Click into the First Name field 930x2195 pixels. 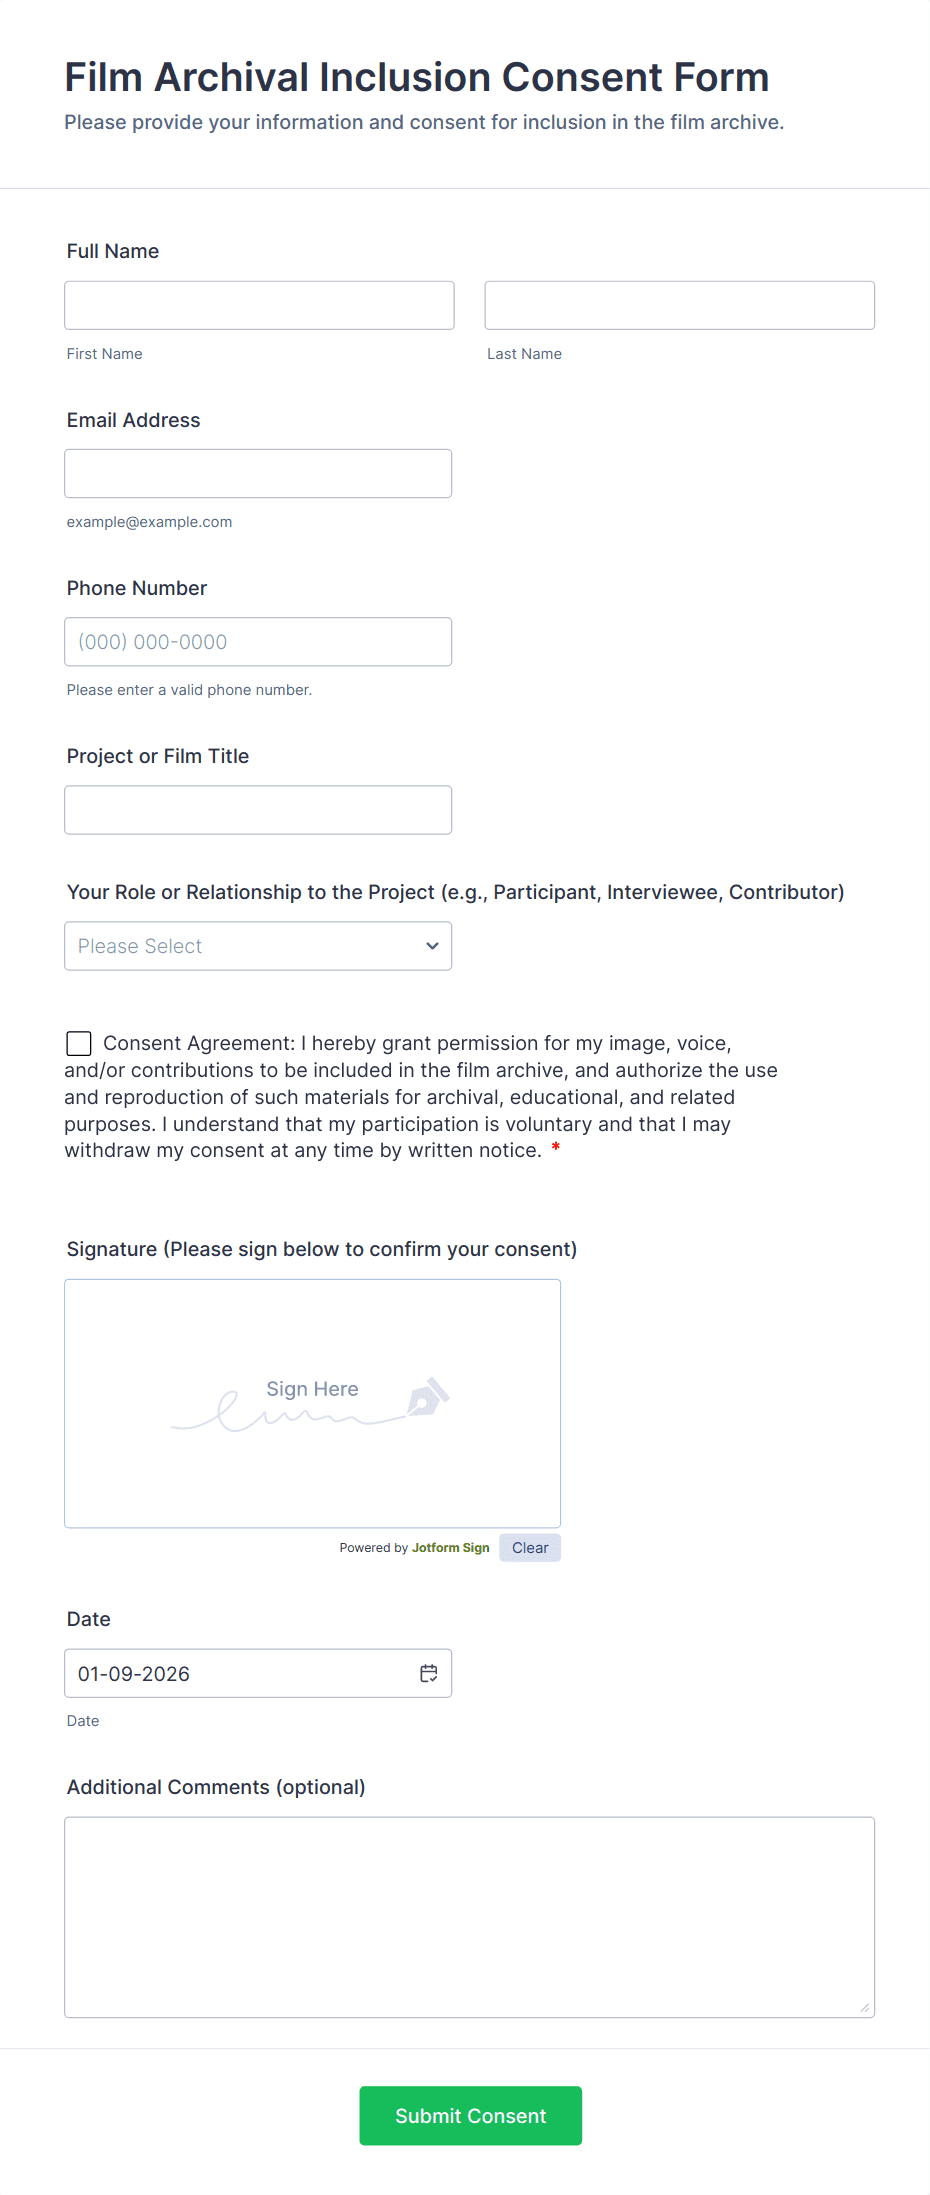[x=259, y=305]
